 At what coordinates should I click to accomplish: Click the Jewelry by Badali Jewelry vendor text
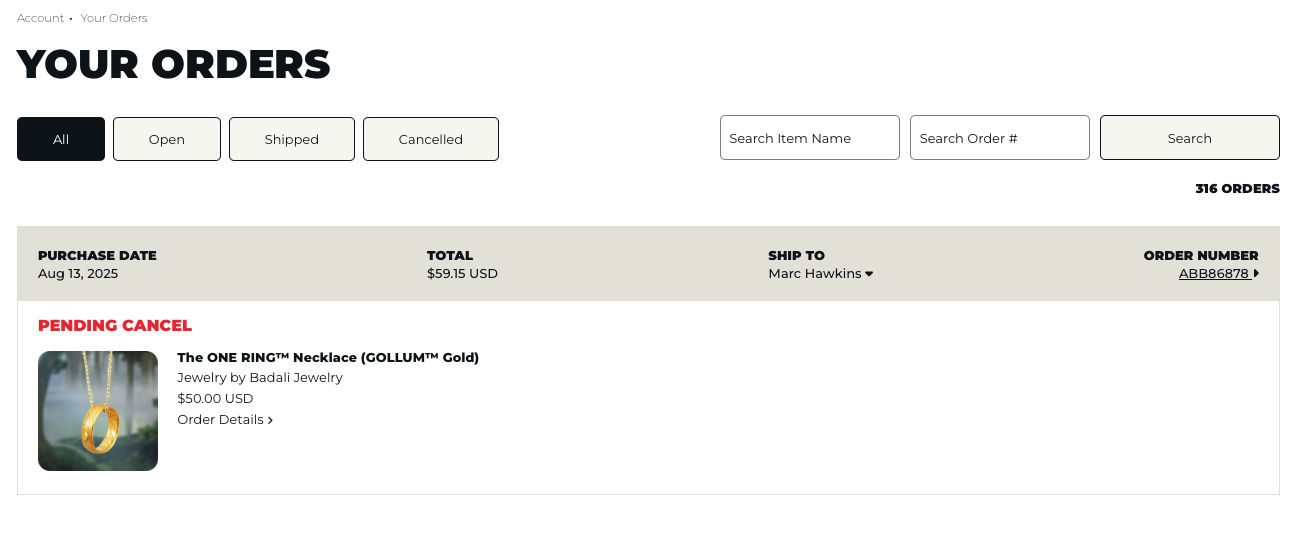260,378
